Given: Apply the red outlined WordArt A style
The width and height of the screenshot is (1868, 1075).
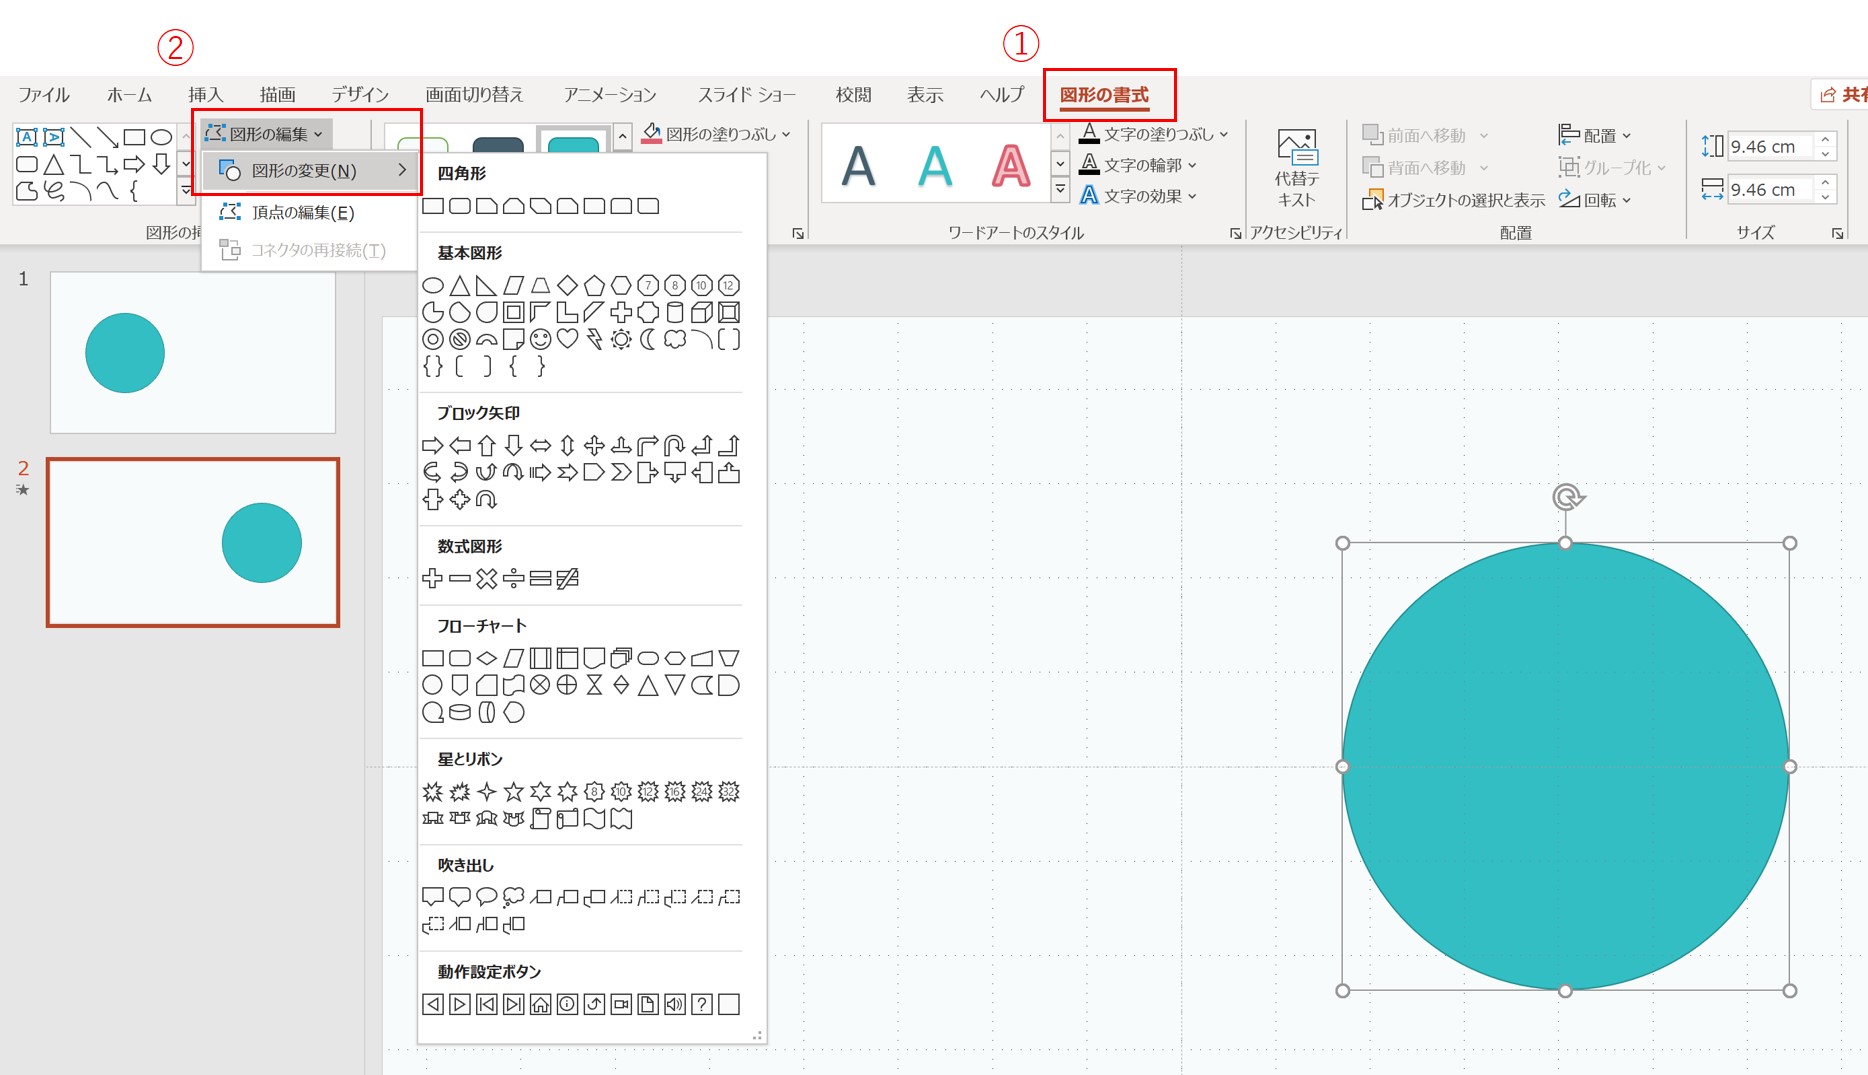Looking at the screenshot, I should [1010, 166].
